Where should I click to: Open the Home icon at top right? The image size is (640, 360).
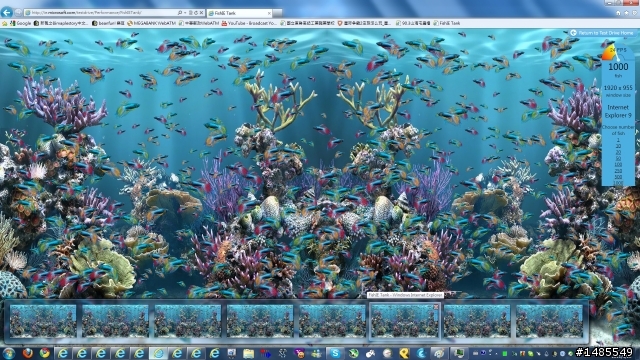coord(618,13)
